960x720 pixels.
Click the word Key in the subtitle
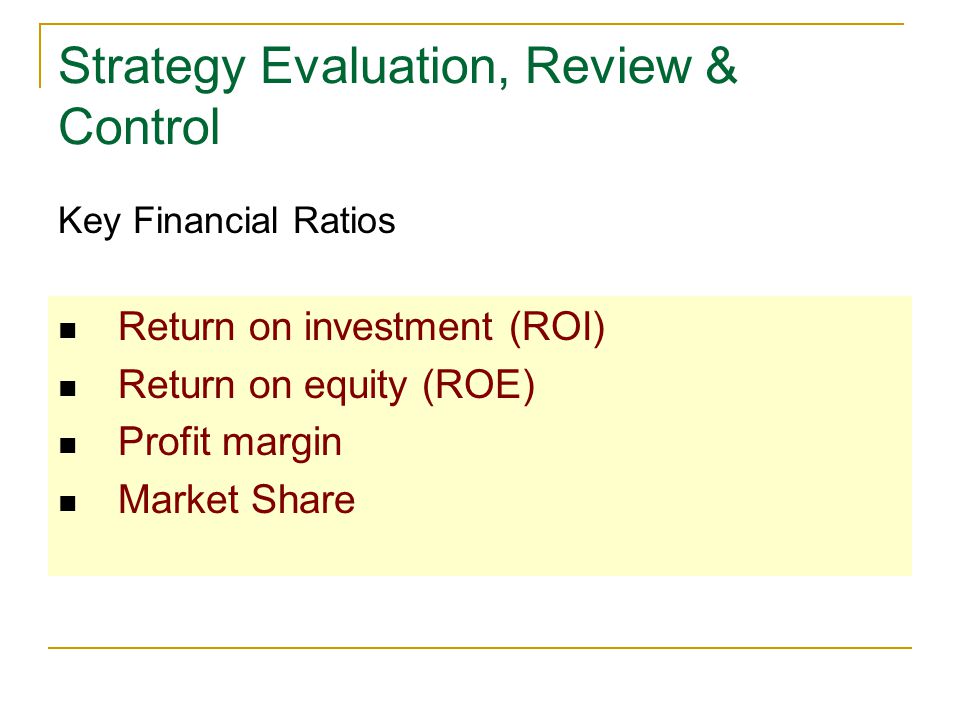click(x=89, y=222)
